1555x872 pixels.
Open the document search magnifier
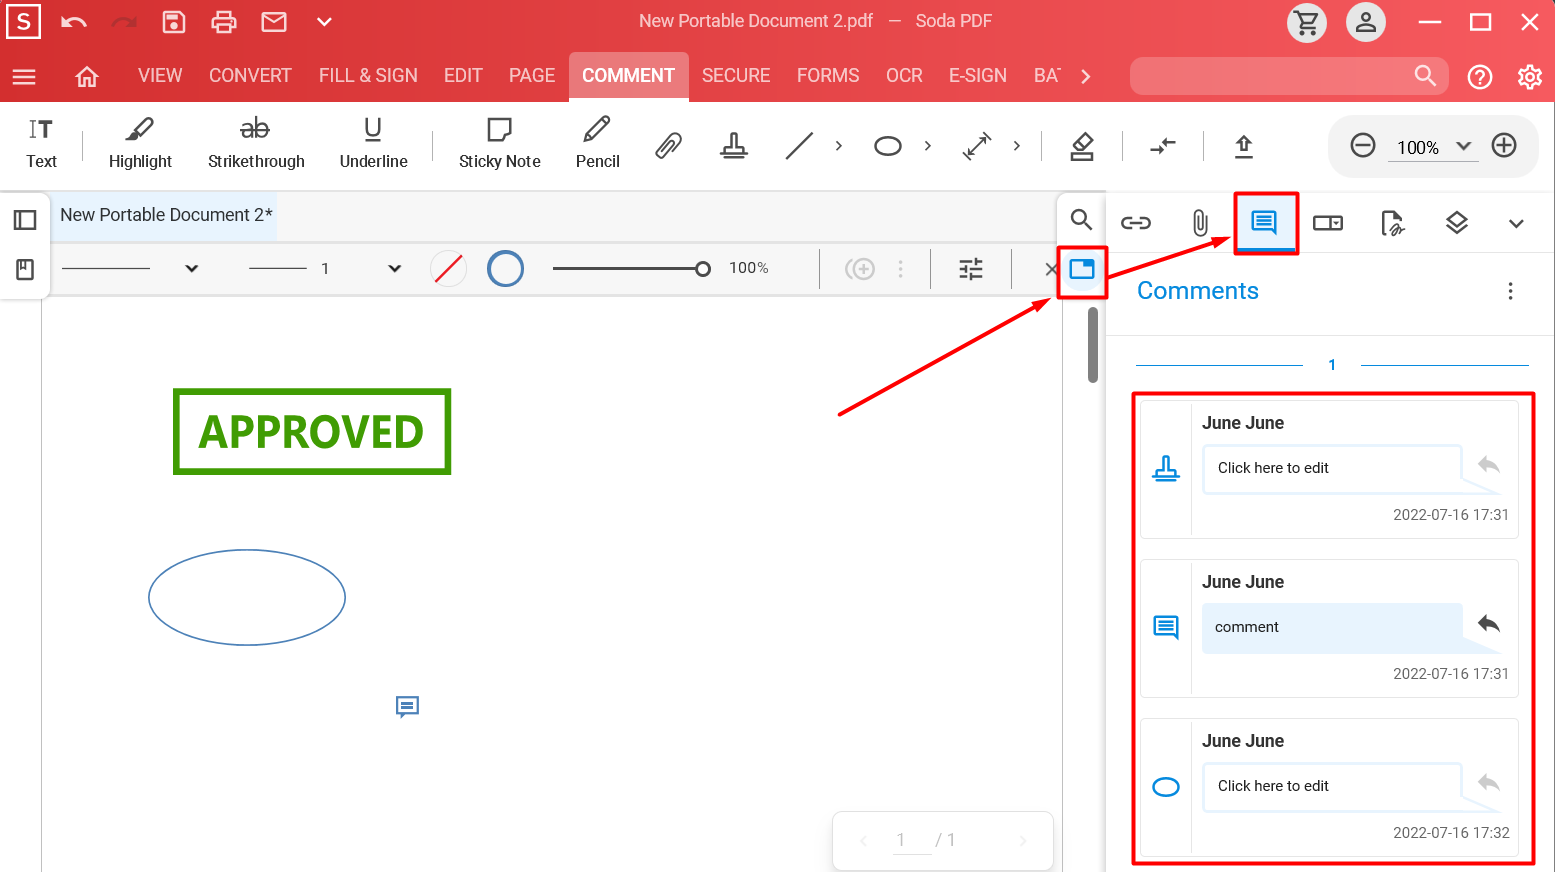[x=1081, y=219]
